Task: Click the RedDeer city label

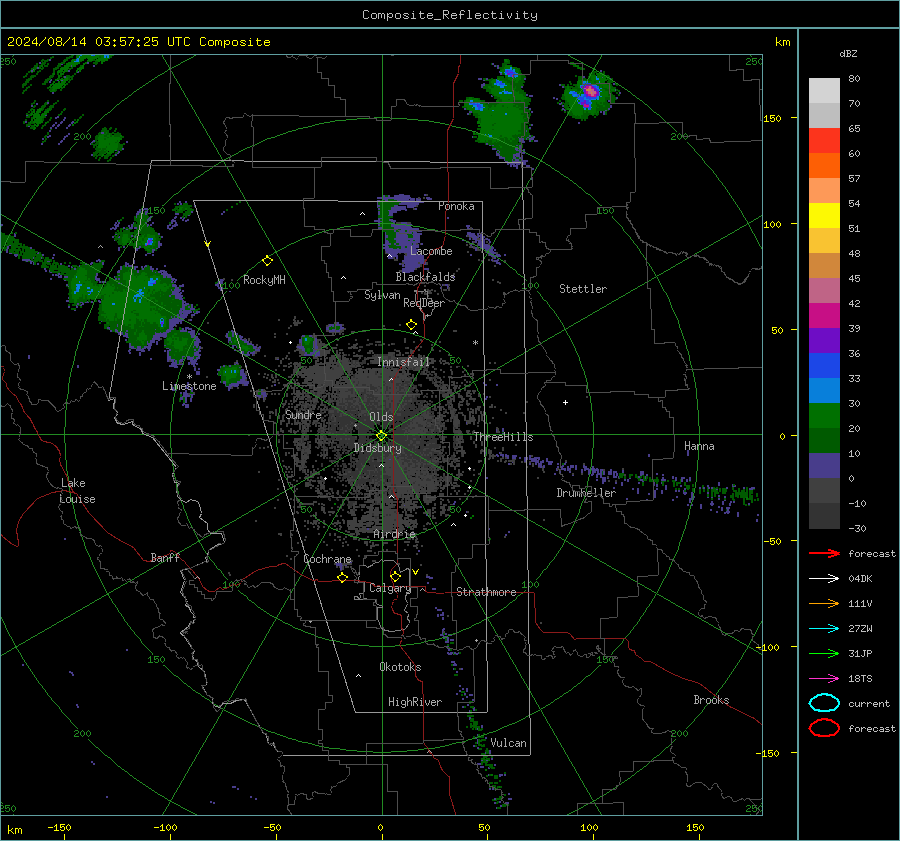Action: pos(424,303)
